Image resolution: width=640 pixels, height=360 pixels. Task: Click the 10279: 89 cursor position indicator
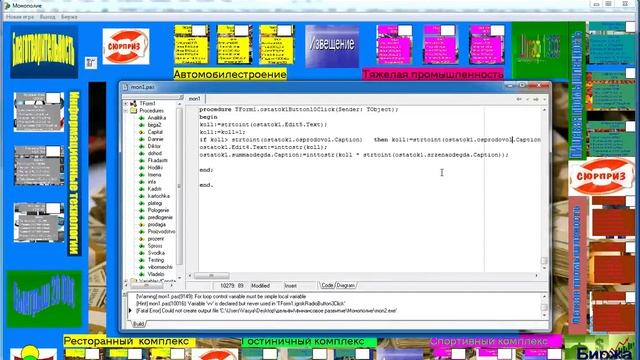(231, 286)
